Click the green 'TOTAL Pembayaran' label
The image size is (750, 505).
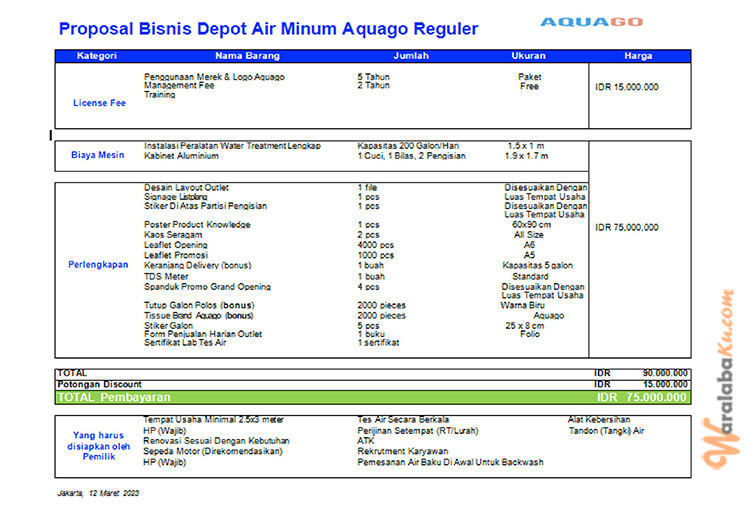pyautogui.click(x=114, y=397)
